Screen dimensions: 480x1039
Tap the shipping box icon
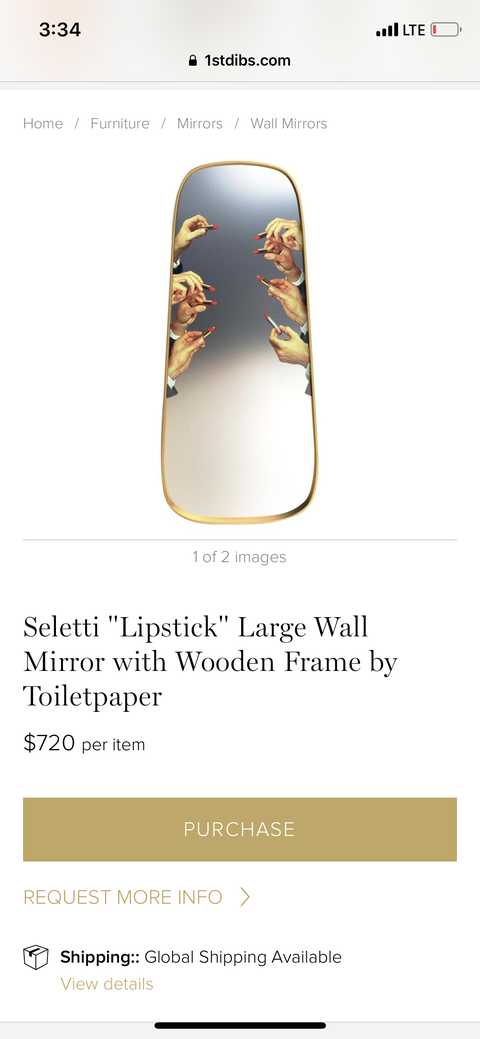pyautogui.click(x=36, y=957)
